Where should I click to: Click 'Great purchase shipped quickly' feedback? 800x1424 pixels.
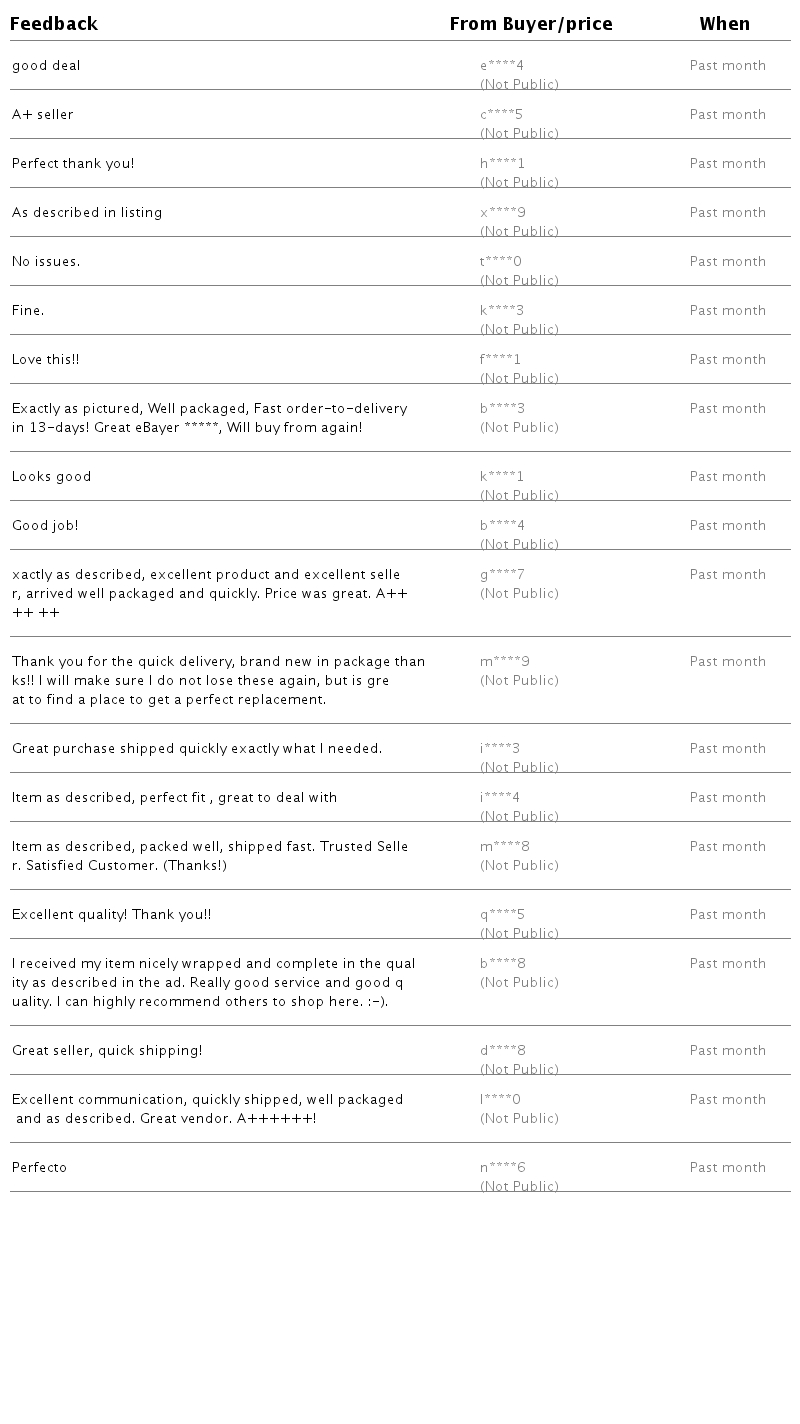(197, 749)
